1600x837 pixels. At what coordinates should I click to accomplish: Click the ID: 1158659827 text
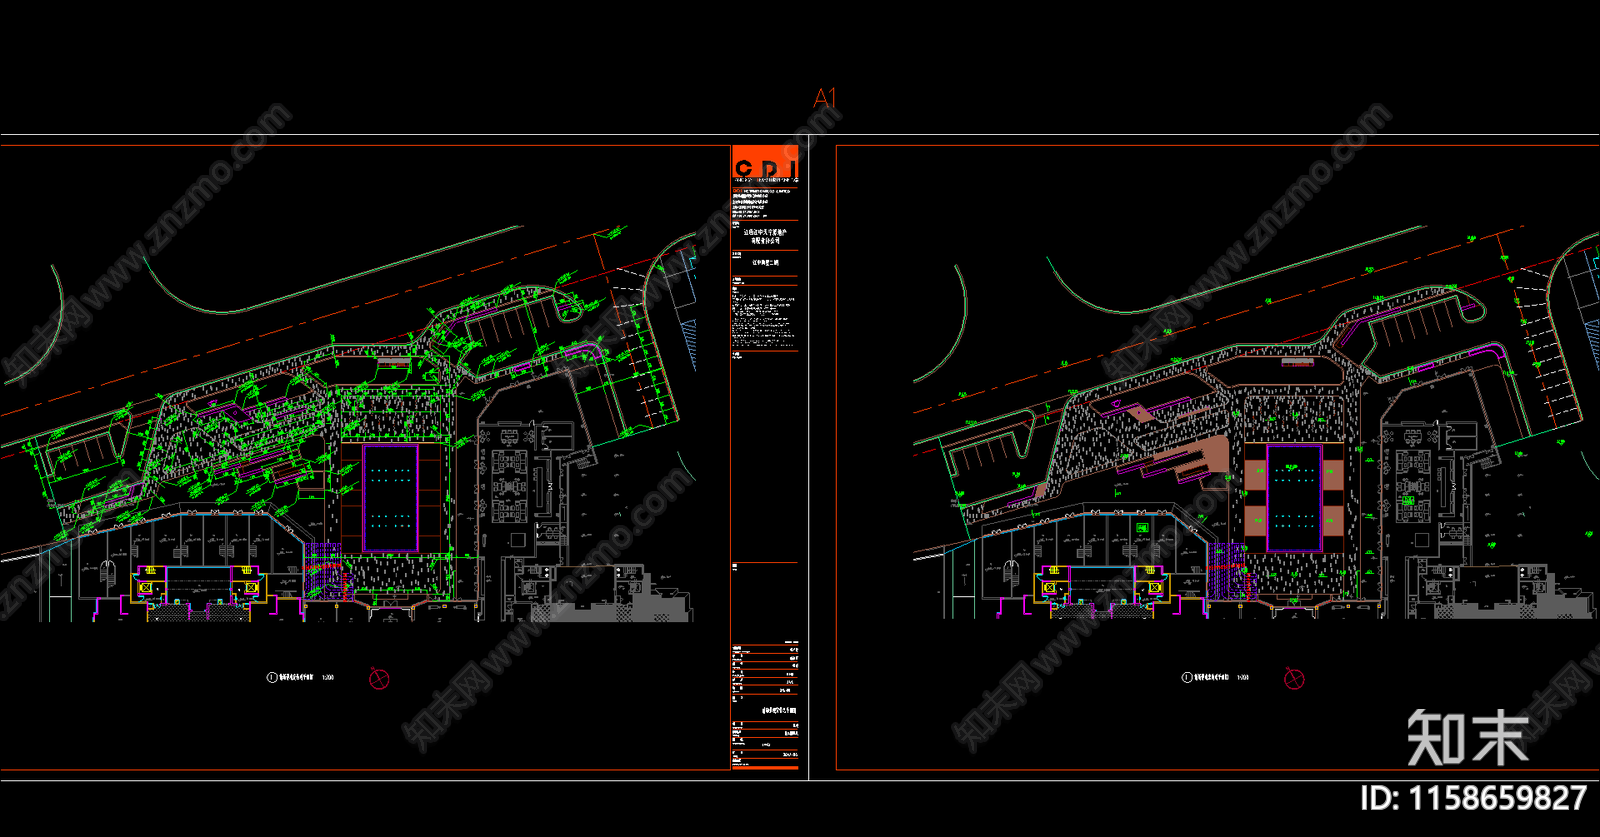pos(1473,798)
